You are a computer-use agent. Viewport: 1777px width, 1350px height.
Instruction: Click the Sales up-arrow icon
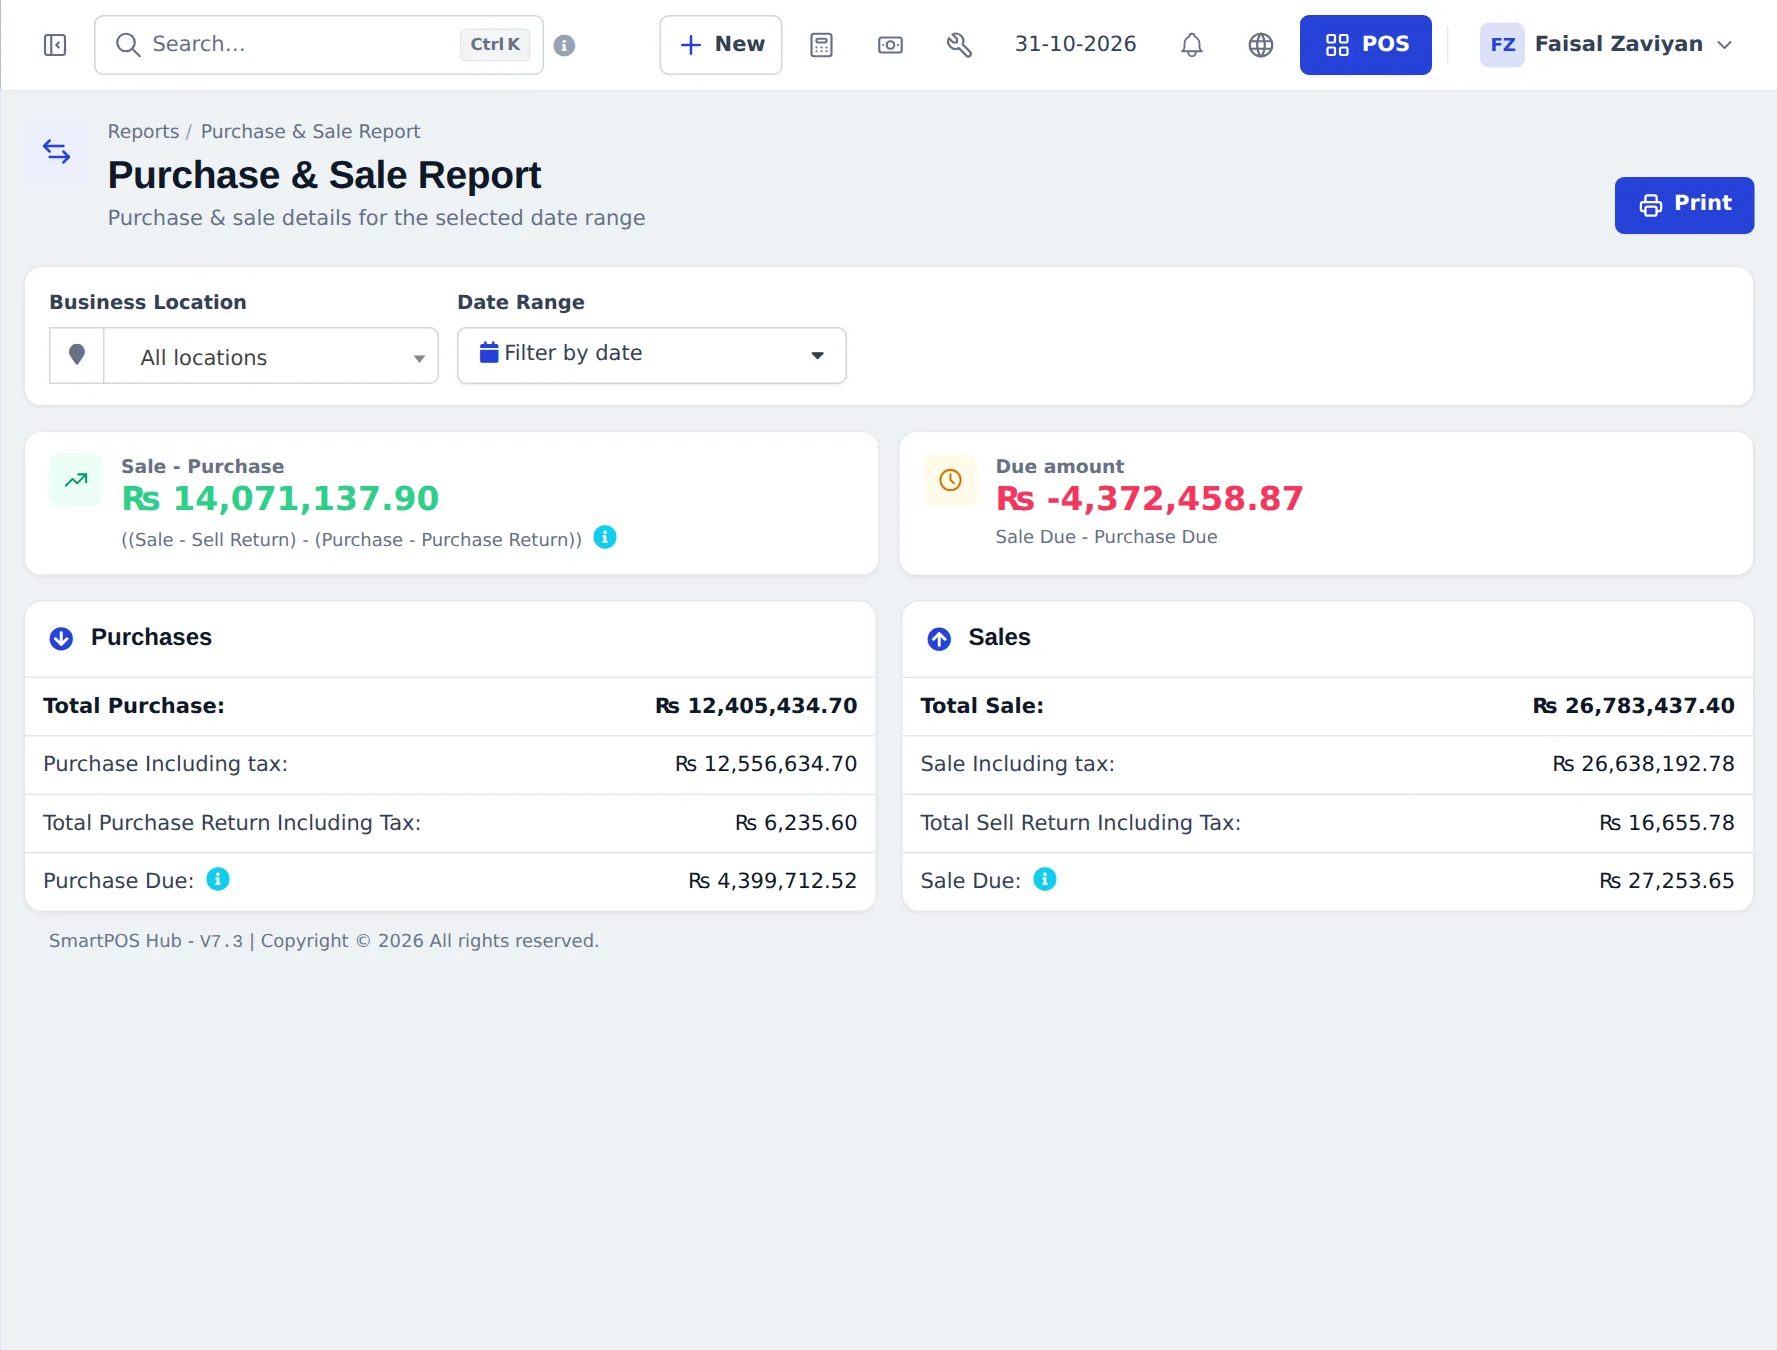click(x=939, y=638)
